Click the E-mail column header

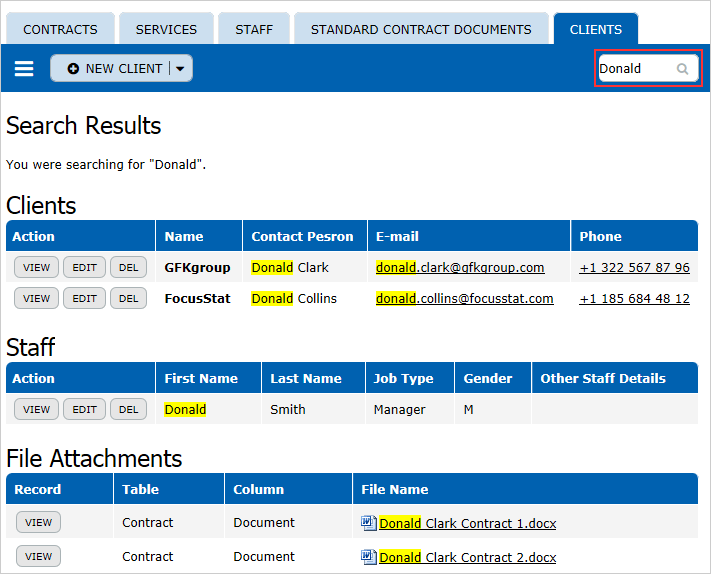469,236
